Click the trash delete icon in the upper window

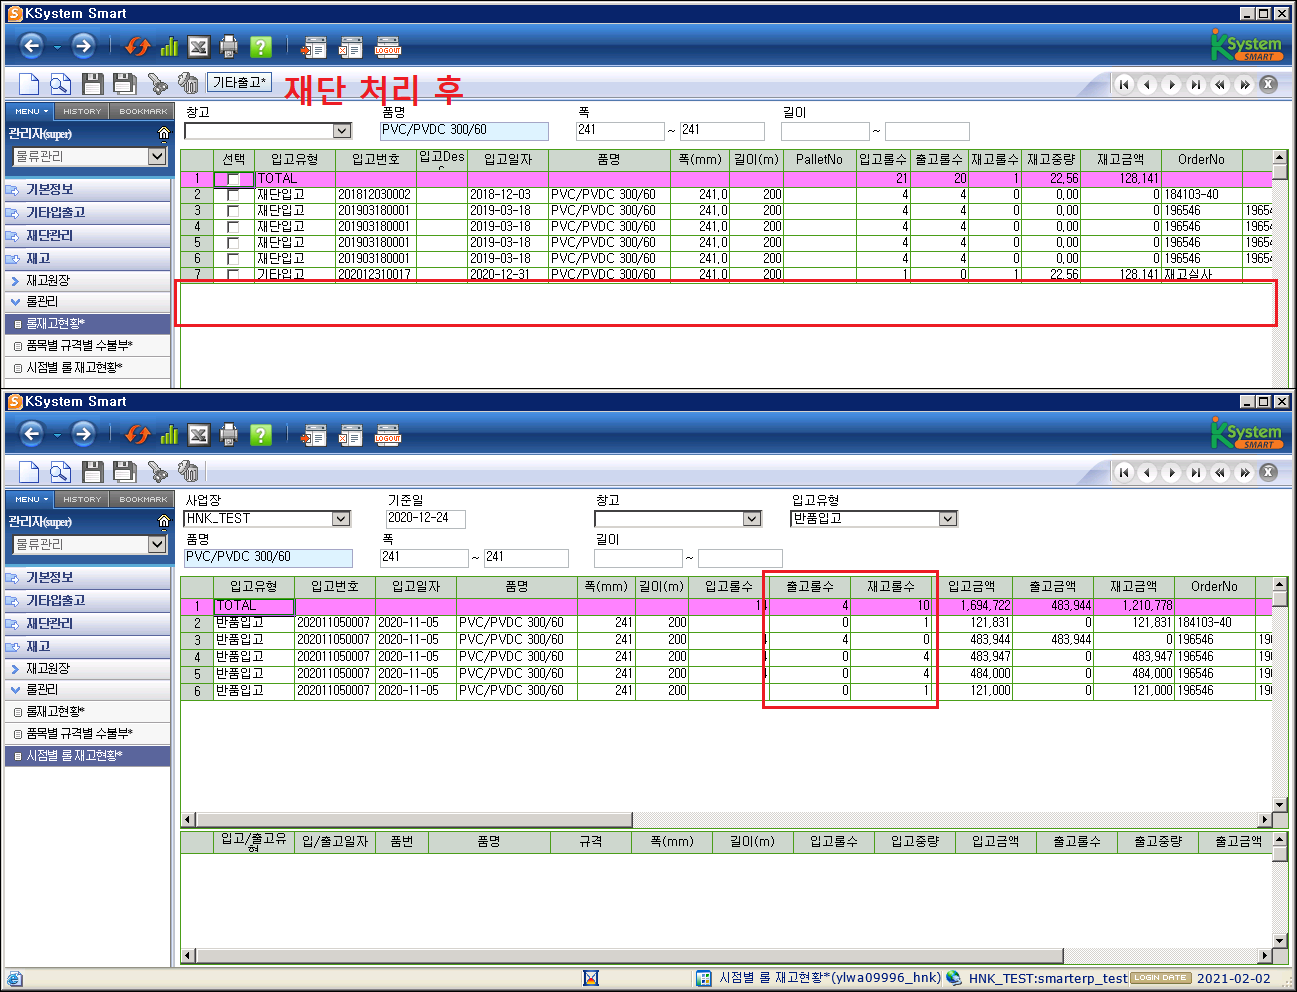(188, 84)
